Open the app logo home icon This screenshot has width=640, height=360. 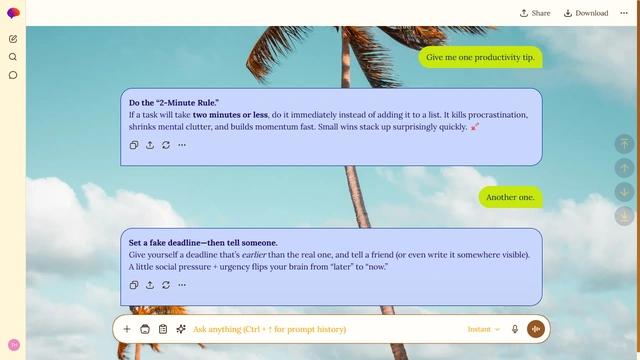[13, 13]
